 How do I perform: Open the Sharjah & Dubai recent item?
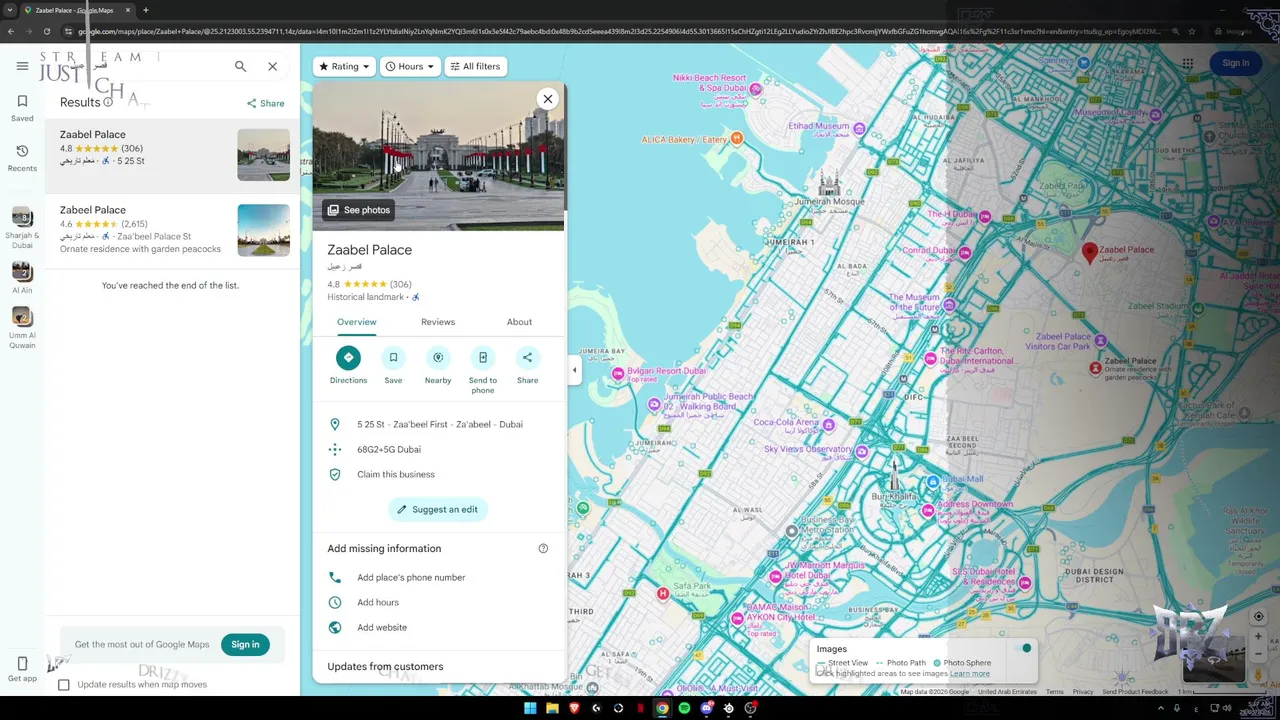click(x=22, y=228)
